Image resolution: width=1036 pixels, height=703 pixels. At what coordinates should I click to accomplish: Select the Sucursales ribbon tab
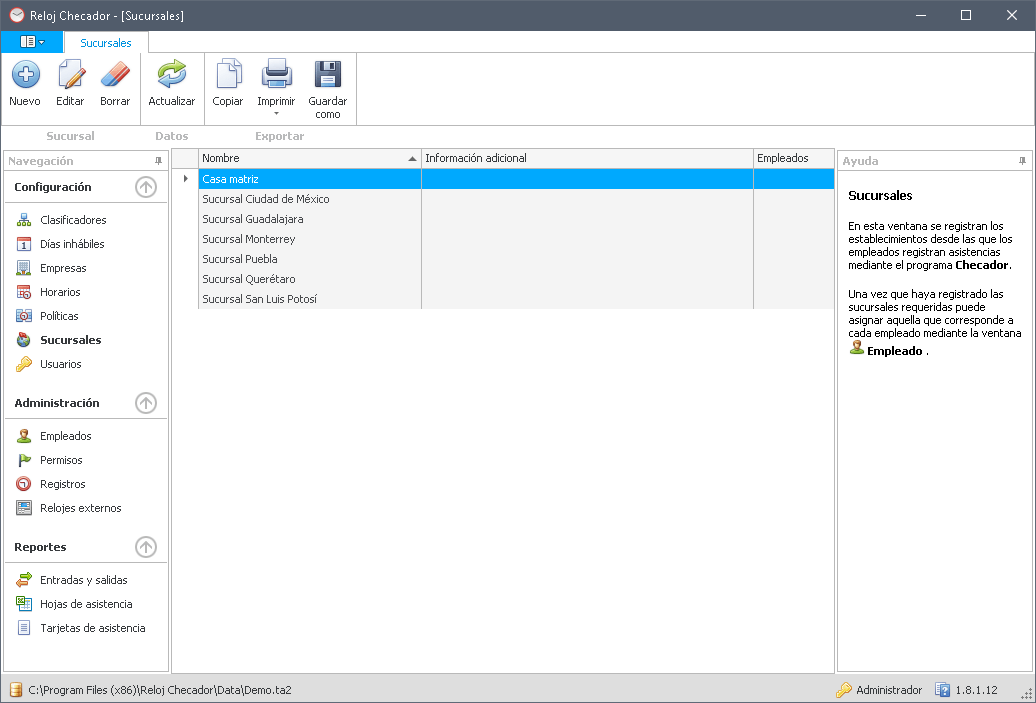106,43
